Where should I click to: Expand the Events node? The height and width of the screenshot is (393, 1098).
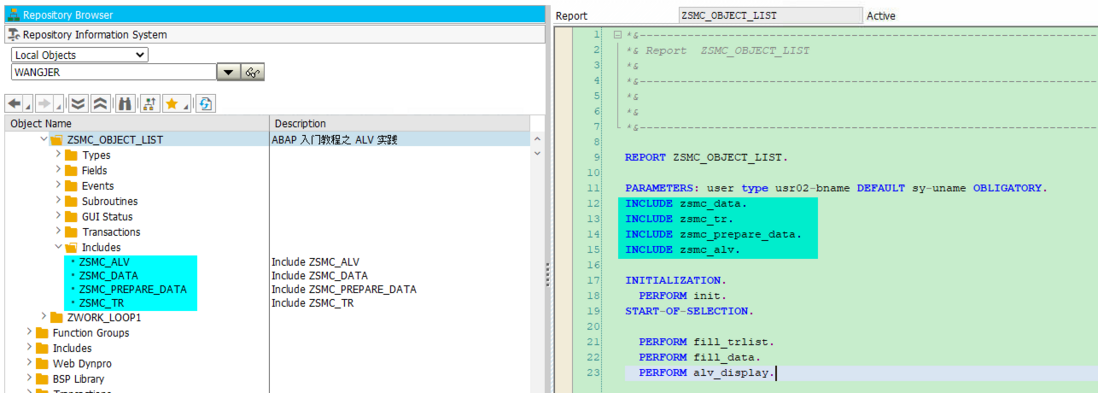coord(59,186)
